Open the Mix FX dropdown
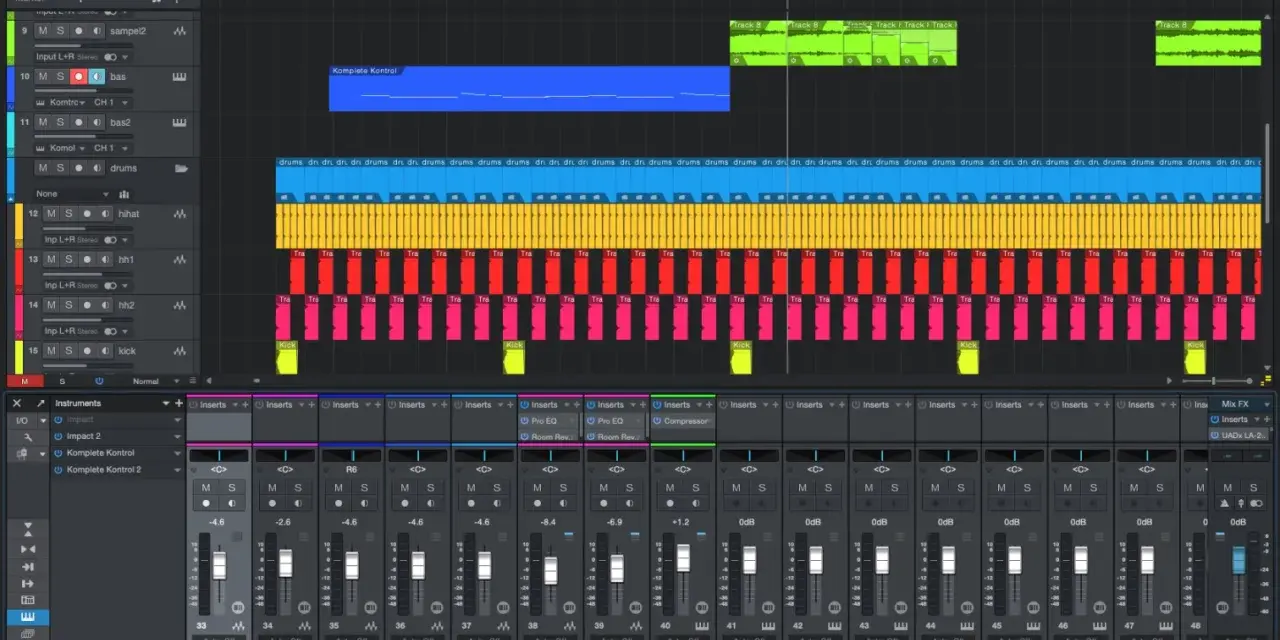Viewport: 1280px width, 640px height. click(x=1266, y=404)
